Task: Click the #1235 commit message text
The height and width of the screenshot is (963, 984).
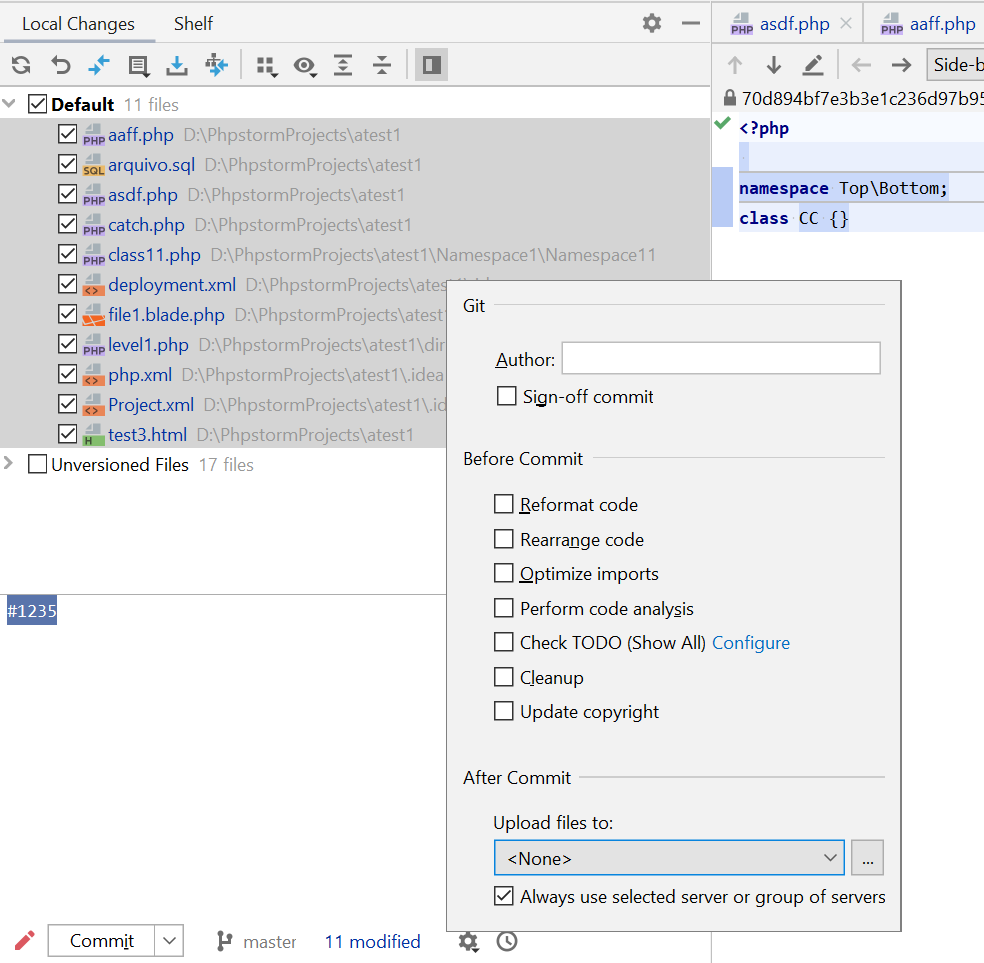Action: tap(32, 610)
